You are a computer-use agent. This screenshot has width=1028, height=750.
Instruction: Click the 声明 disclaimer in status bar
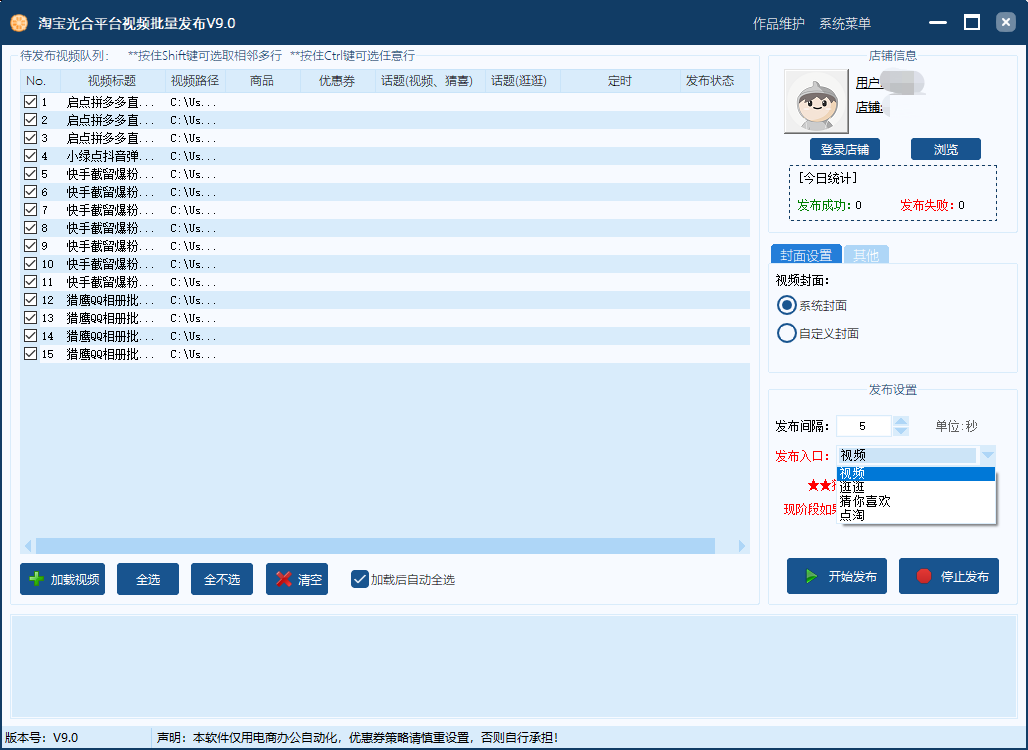click(x=357, y=738)
